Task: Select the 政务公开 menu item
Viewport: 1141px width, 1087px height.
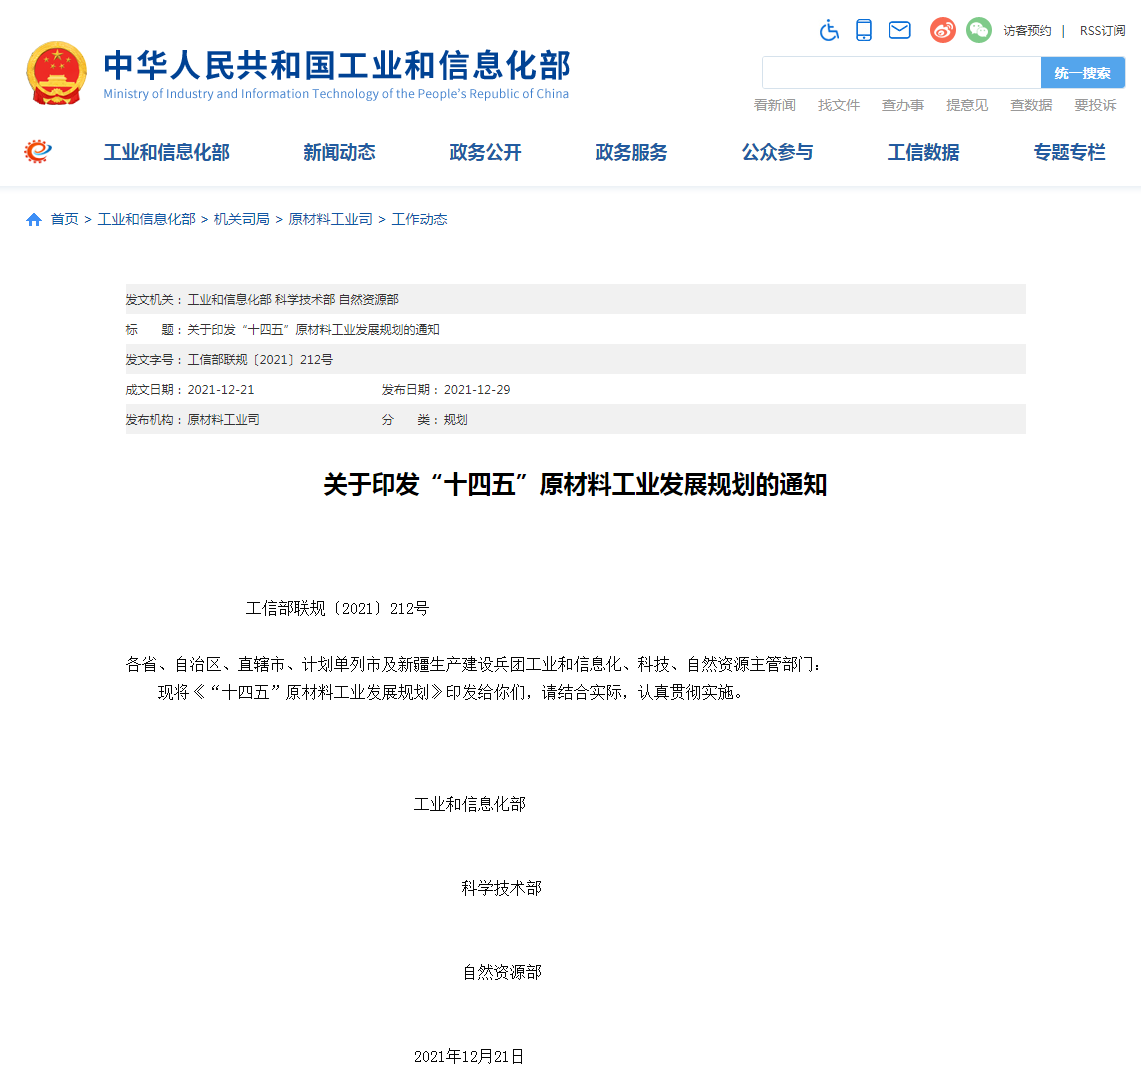Action: pyautogui.click(x=485, y=152)
